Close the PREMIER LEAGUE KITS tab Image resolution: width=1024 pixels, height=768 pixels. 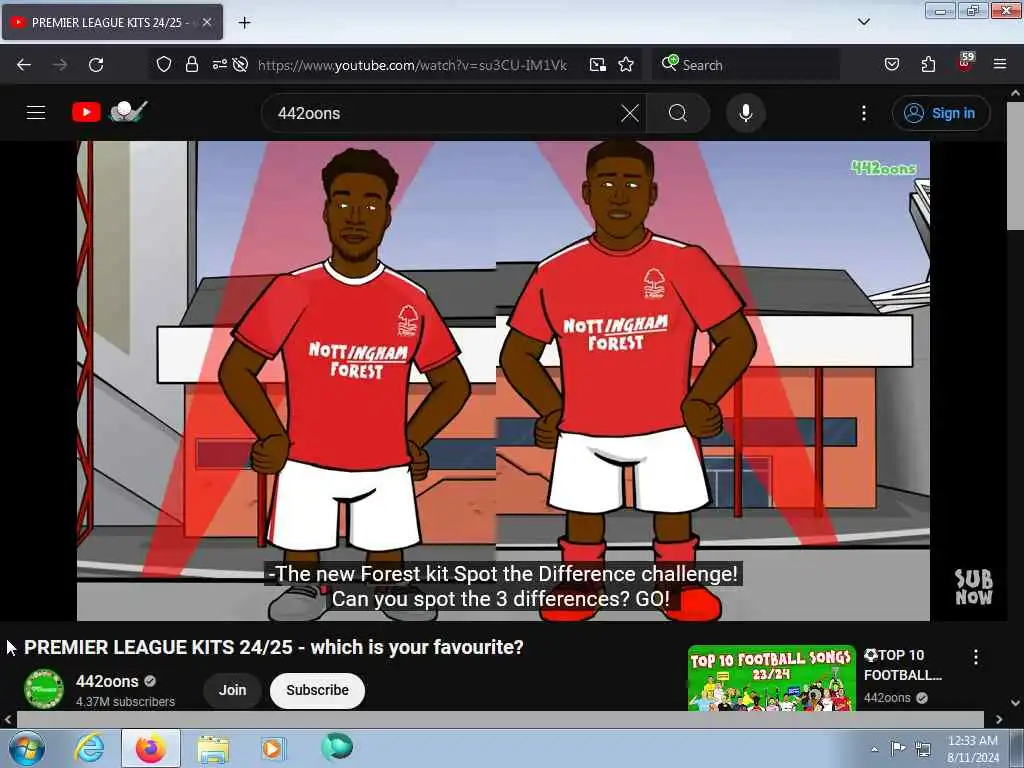point(207,22)
